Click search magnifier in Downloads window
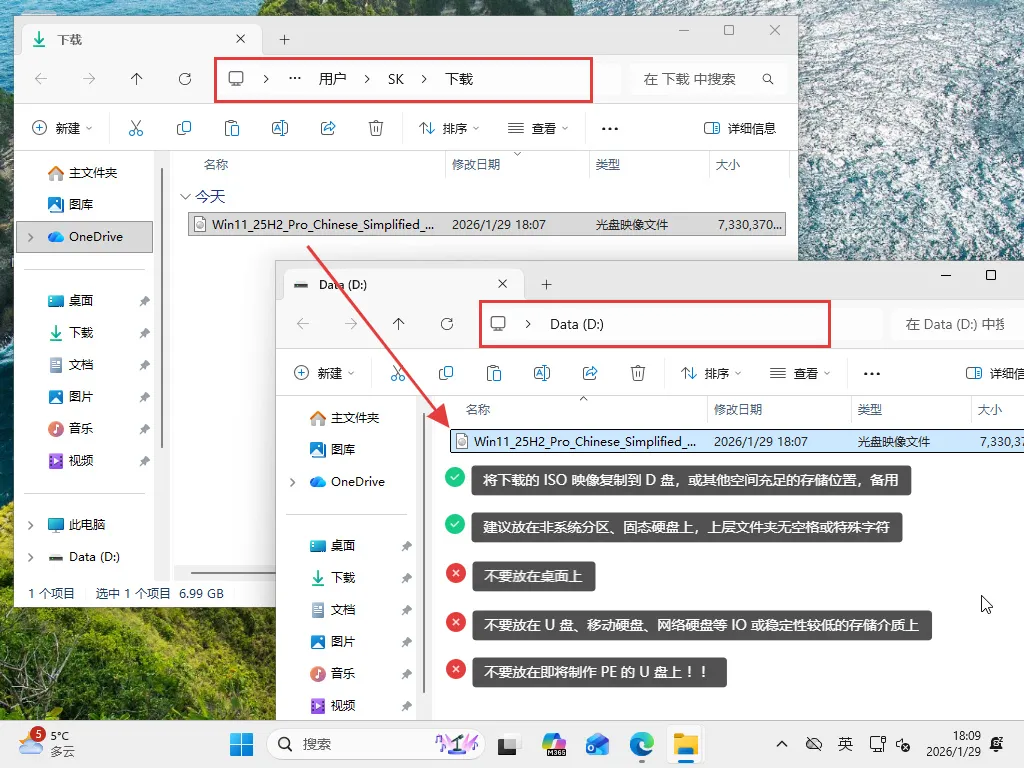The image size is (1024, 768). pyautogui.click(x=768, y=79)
